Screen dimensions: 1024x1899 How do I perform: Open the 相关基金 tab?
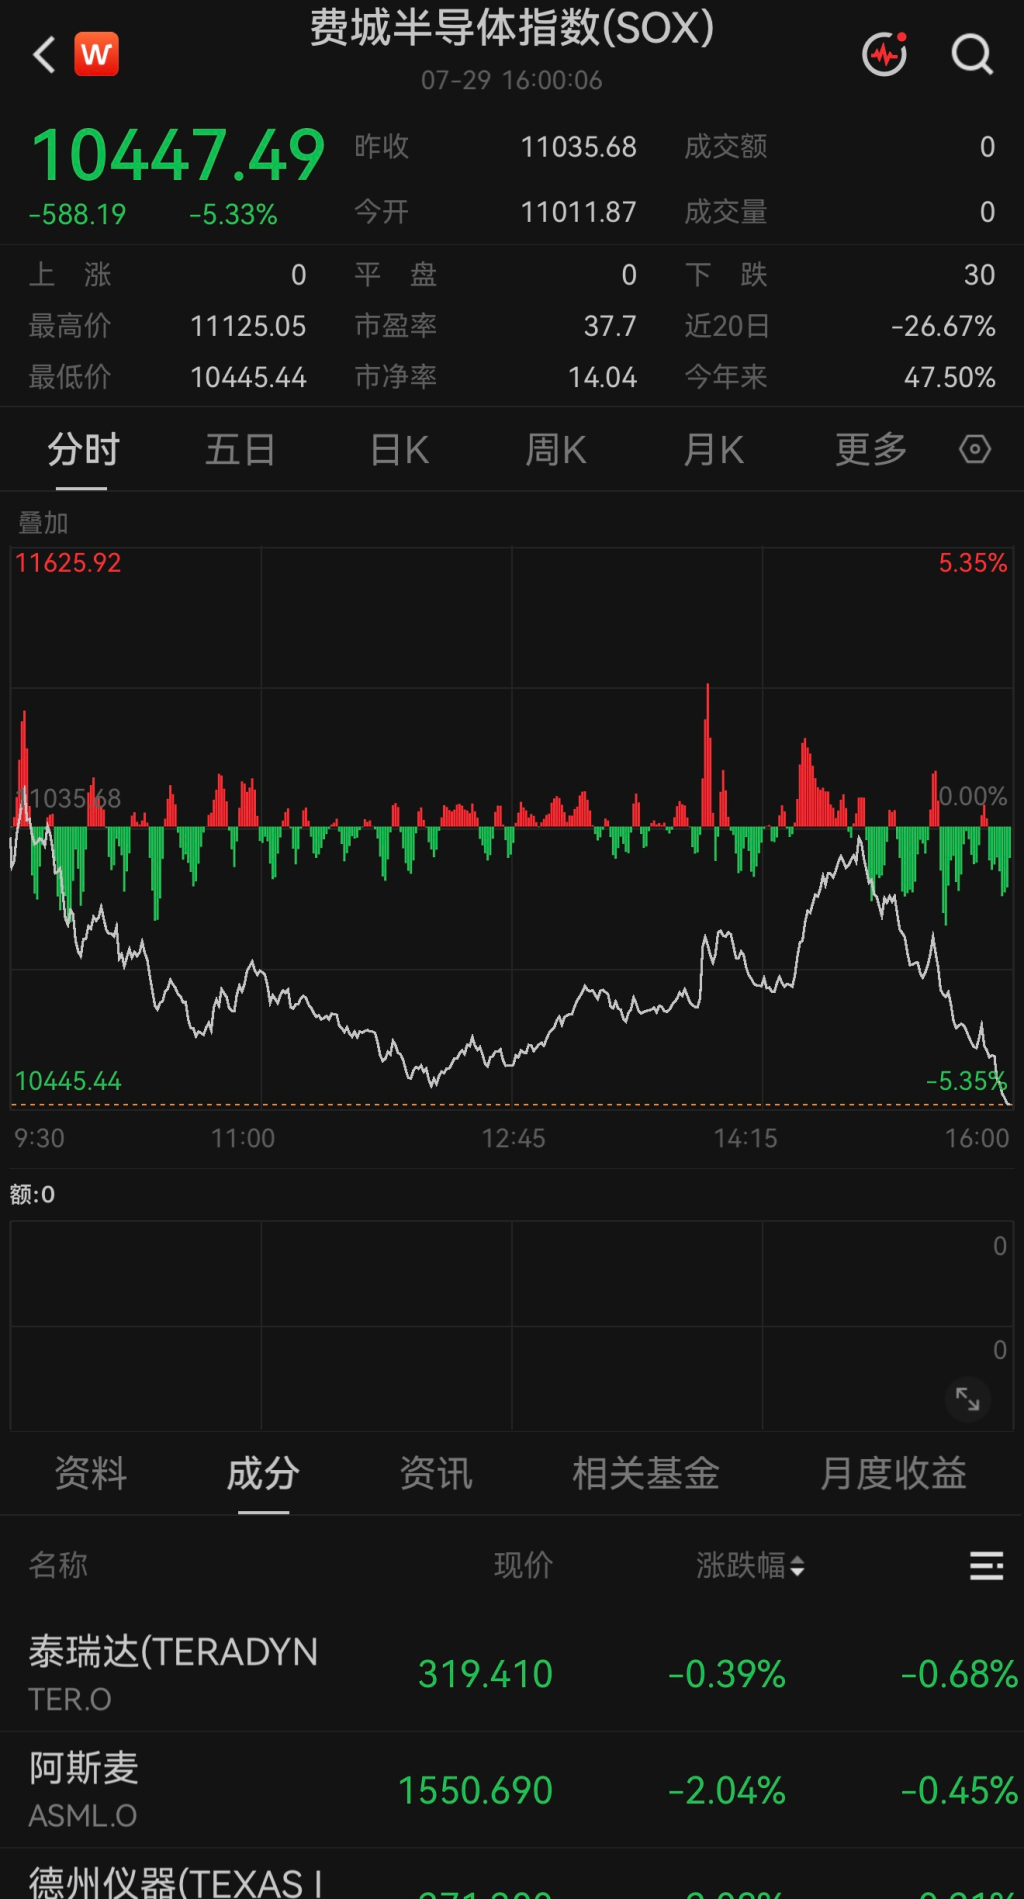point(646,1473)
